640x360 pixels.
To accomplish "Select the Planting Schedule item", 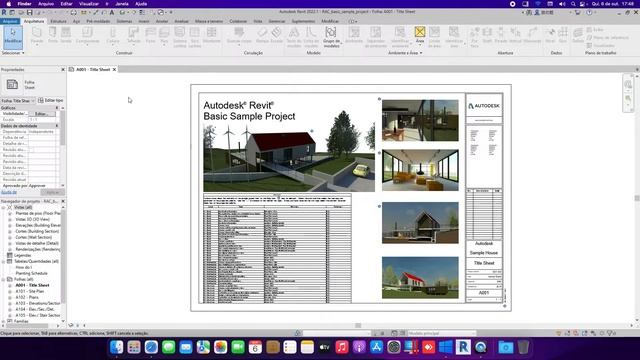I will [x=31, y=273].
